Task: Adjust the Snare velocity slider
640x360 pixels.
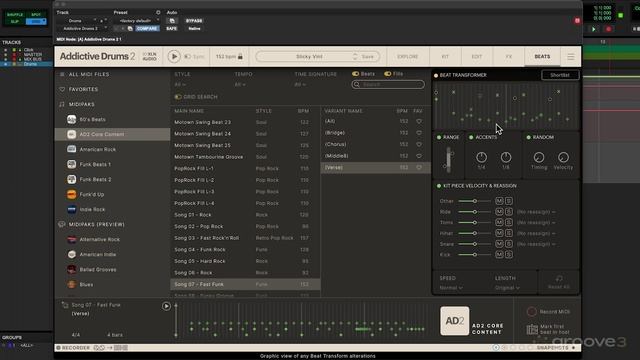Action: (x=474, y=244)
